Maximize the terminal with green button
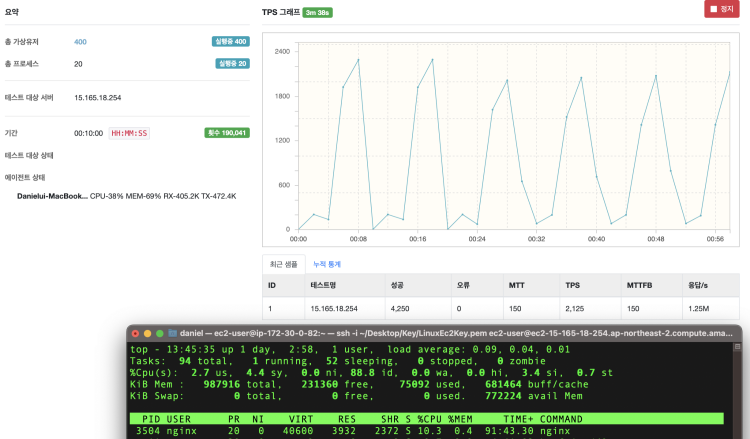This screenshot has height=439, width=750. coord(158,333)
